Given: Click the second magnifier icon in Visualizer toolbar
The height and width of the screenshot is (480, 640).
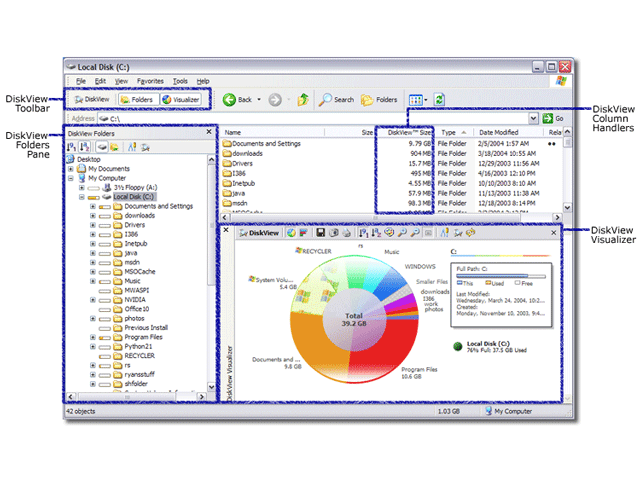Looking at the screenshot, I should pyautogui.click(x=415, y=233).
